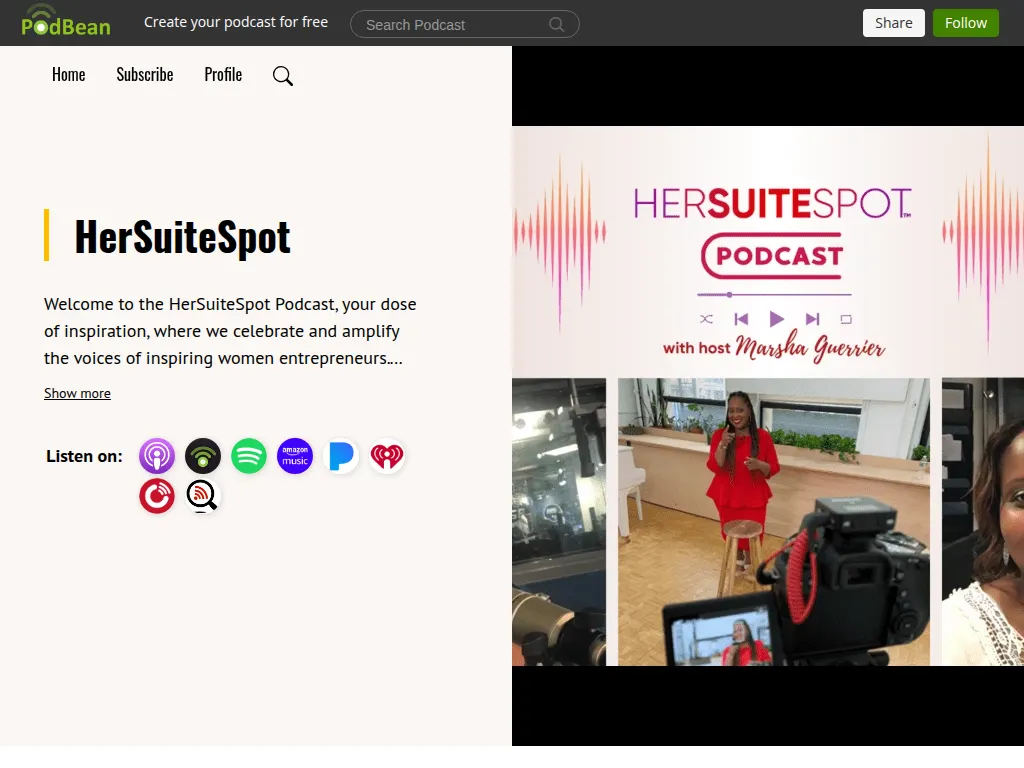Open the RSS search Listen Notes icon

pyautogui.click(x=203, y=496)
